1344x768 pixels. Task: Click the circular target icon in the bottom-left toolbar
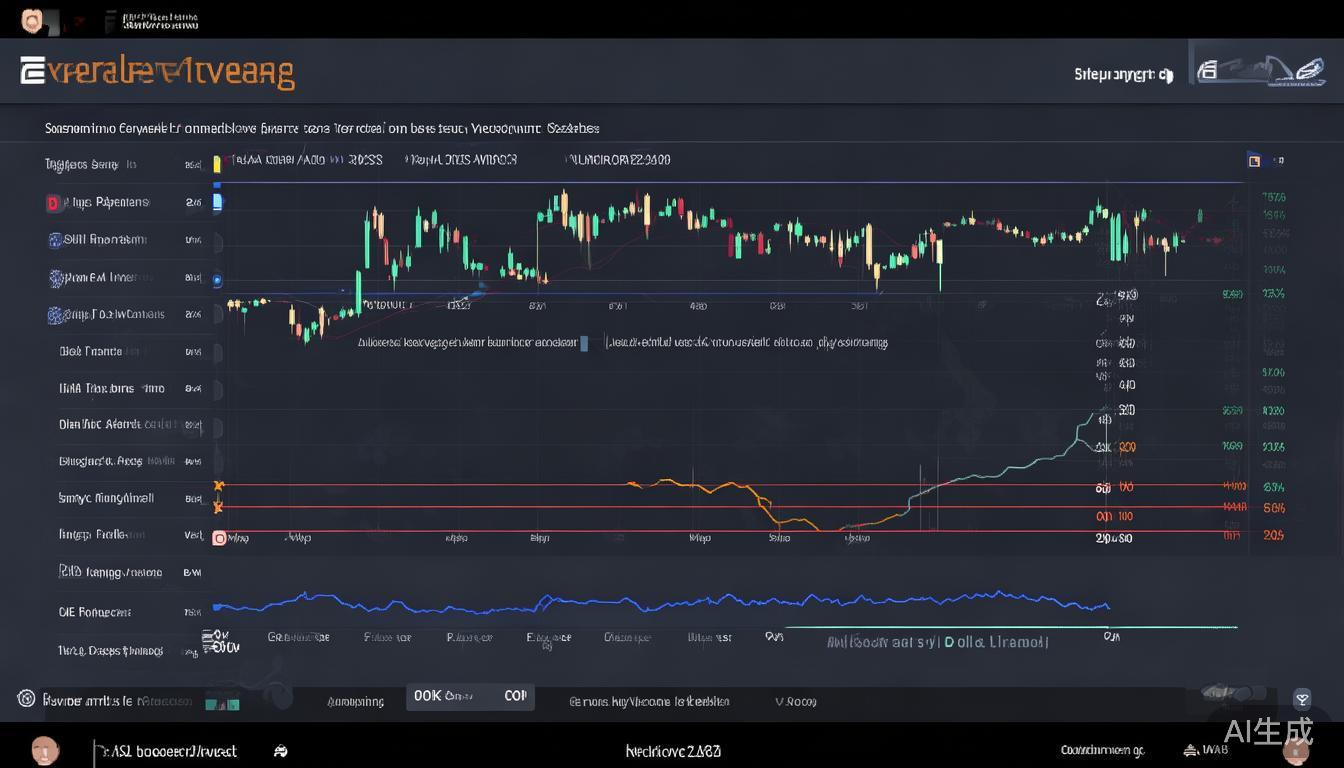tap(26, 699)
